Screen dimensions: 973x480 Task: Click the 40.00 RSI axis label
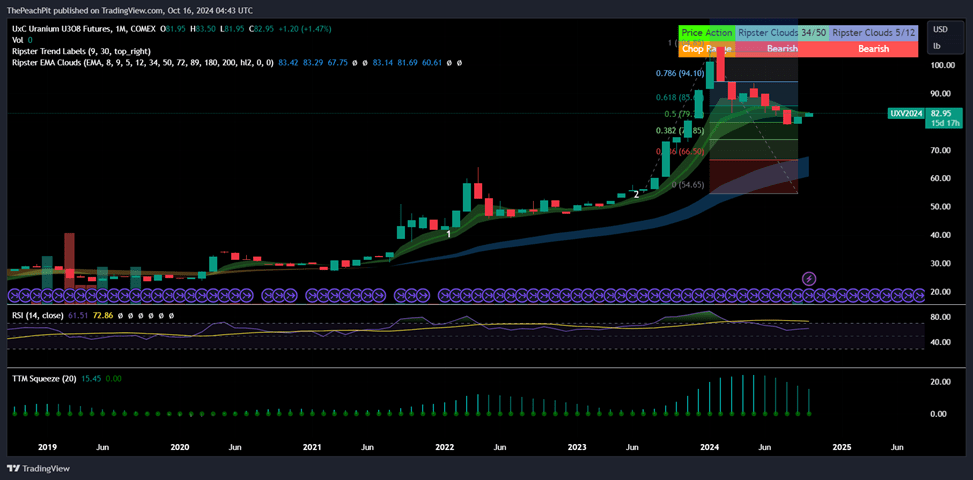click(942, 342)
